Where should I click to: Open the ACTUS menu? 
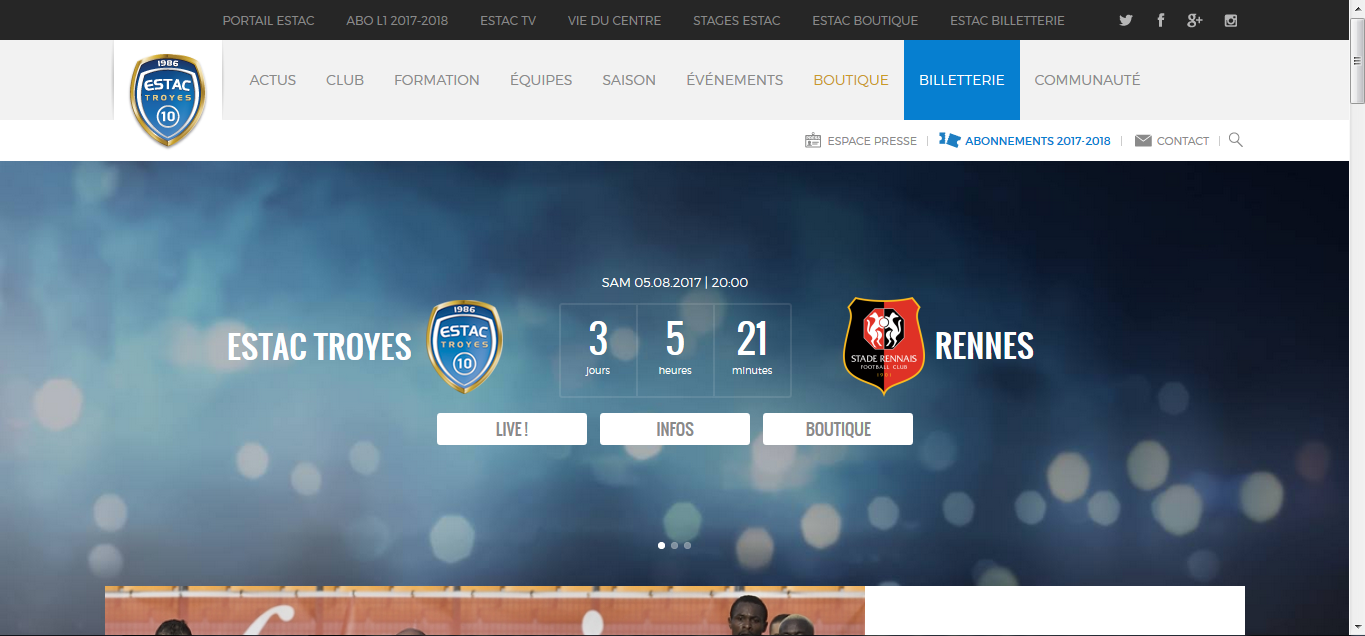273,80
